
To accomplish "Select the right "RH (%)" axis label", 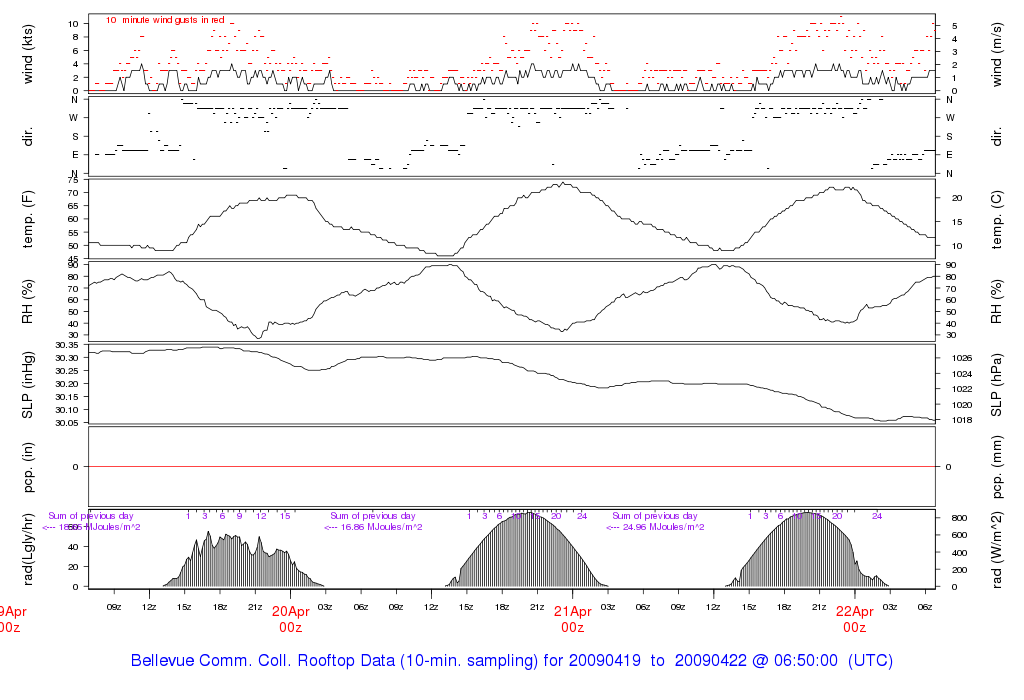I will point(997,302).
